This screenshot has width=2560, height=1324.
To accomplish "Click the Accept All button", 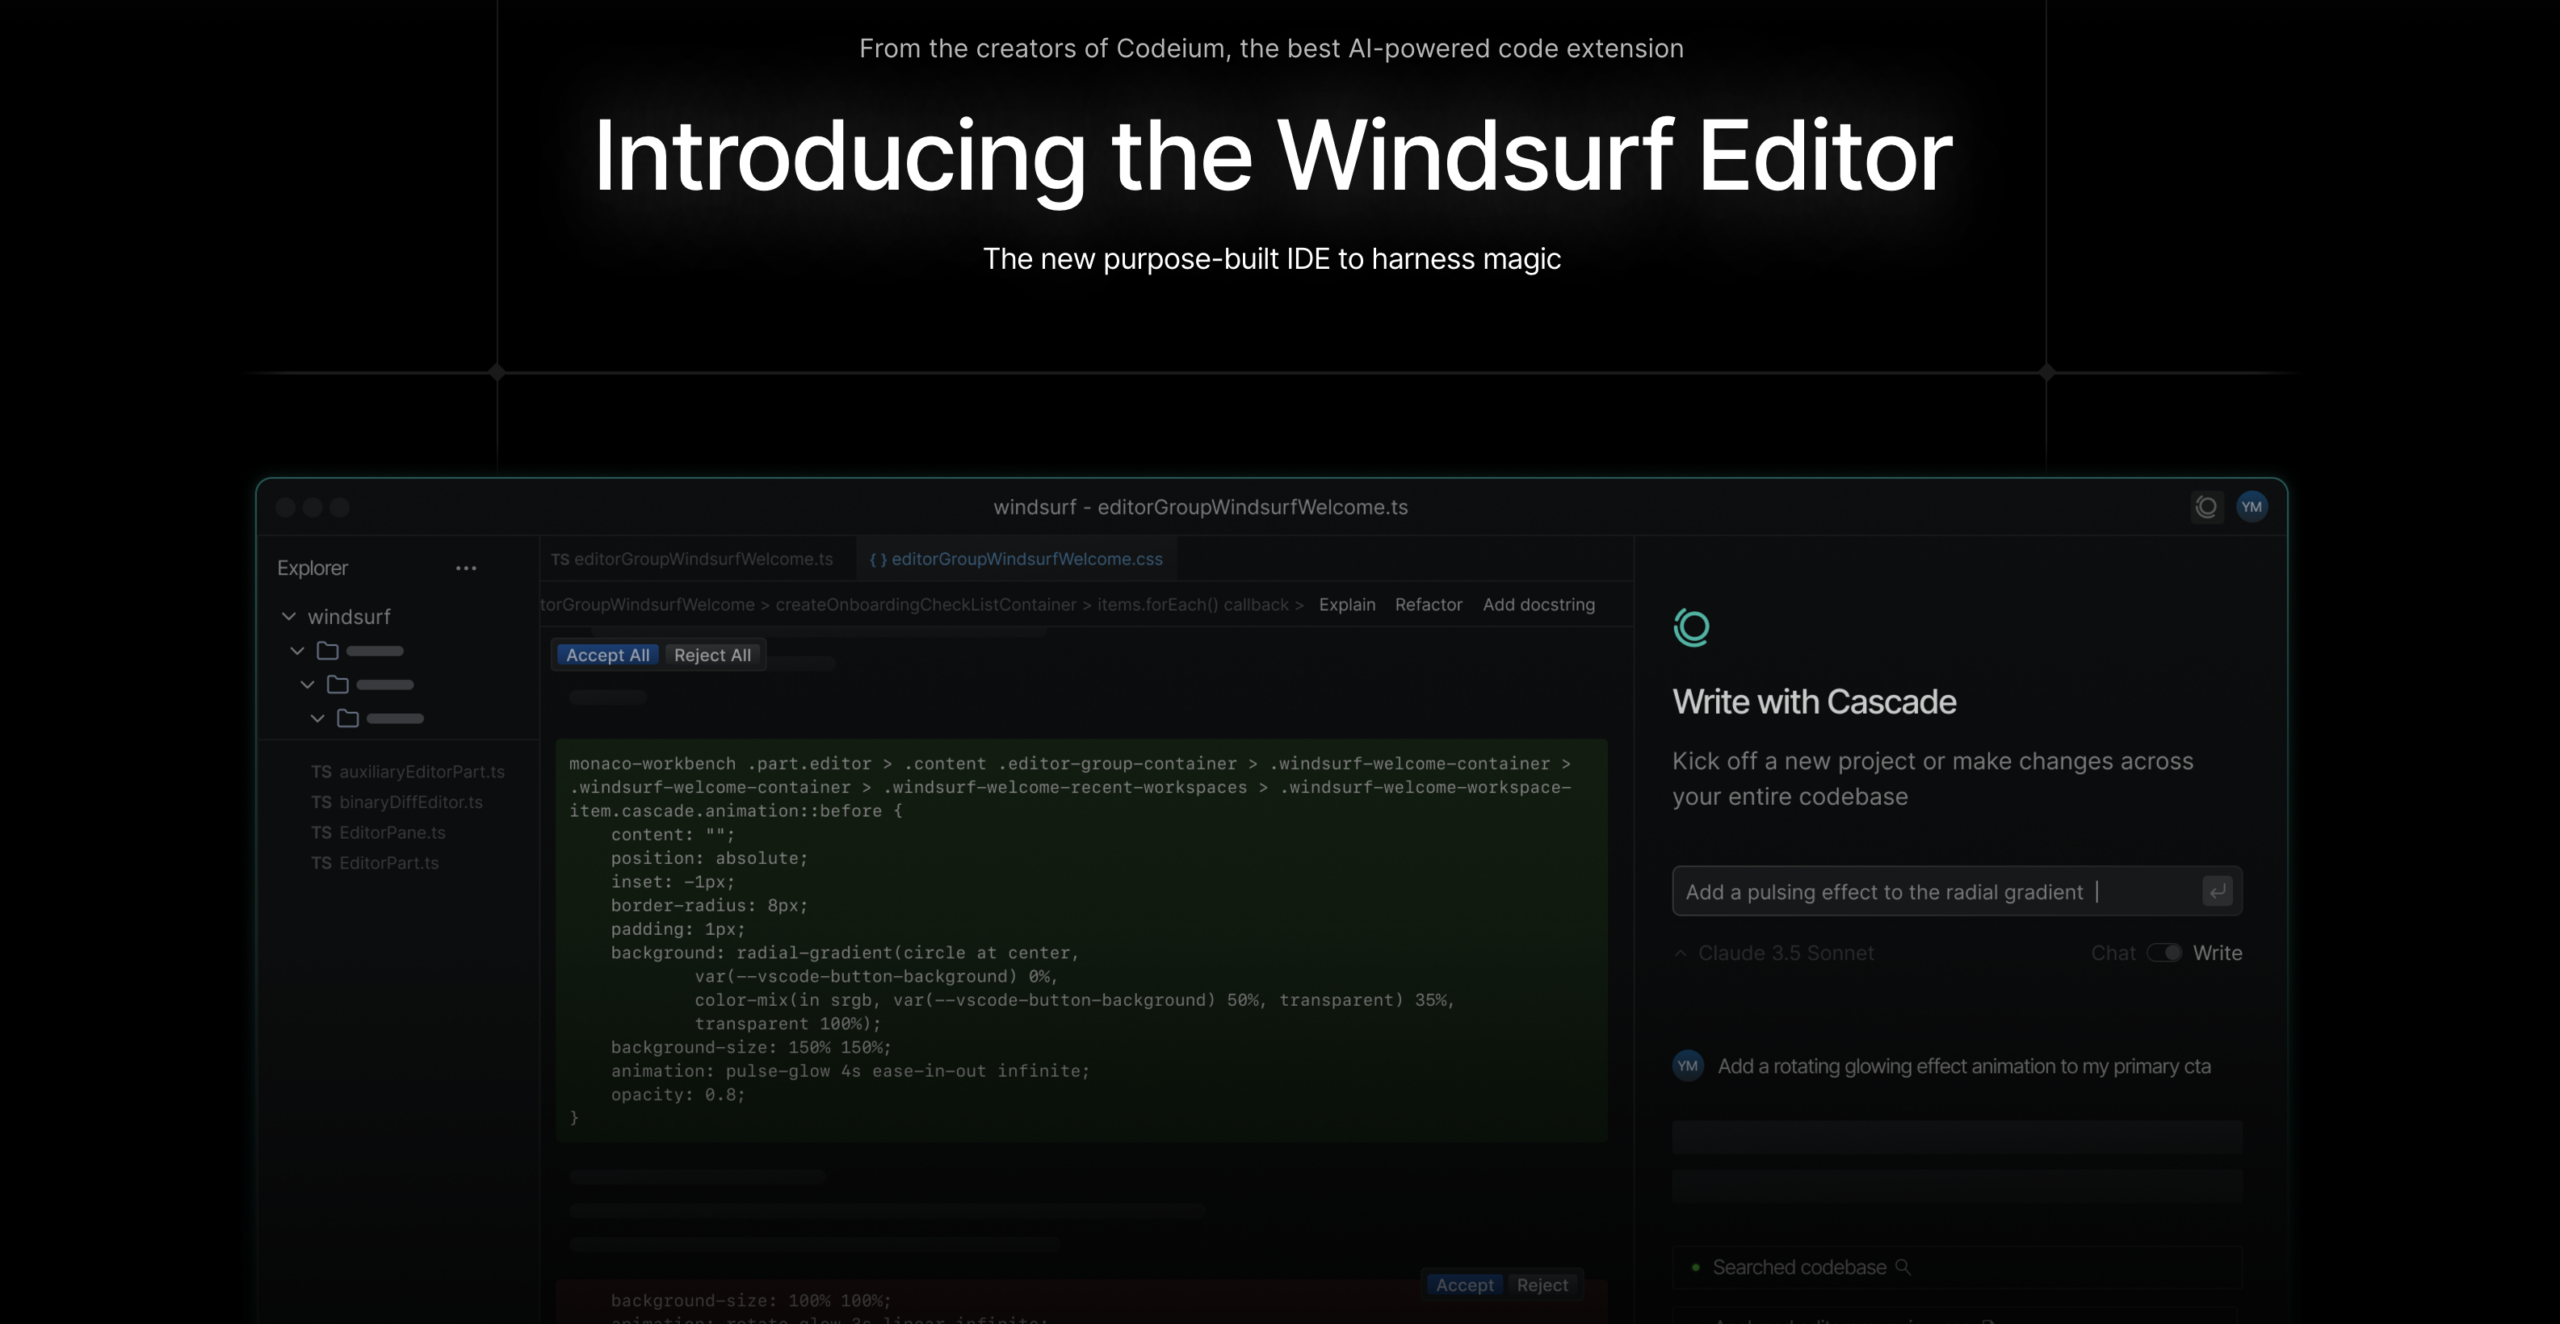I will coord(606,655).
